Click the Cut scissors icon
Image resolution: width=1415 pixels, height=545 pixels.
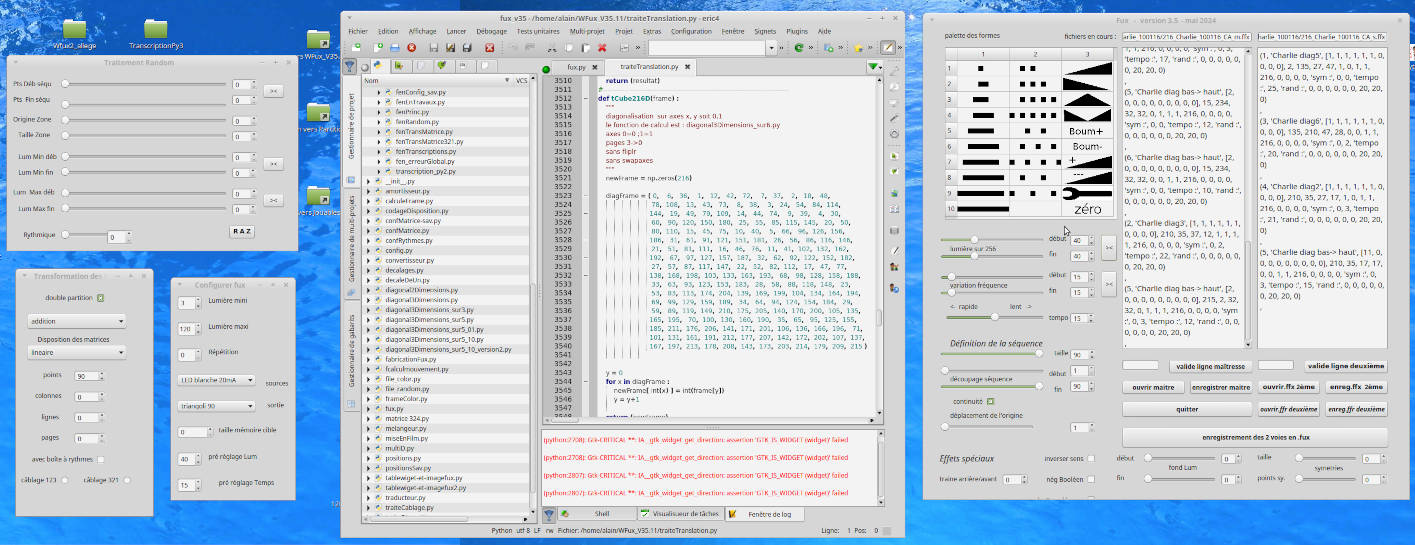pos(552,47)
